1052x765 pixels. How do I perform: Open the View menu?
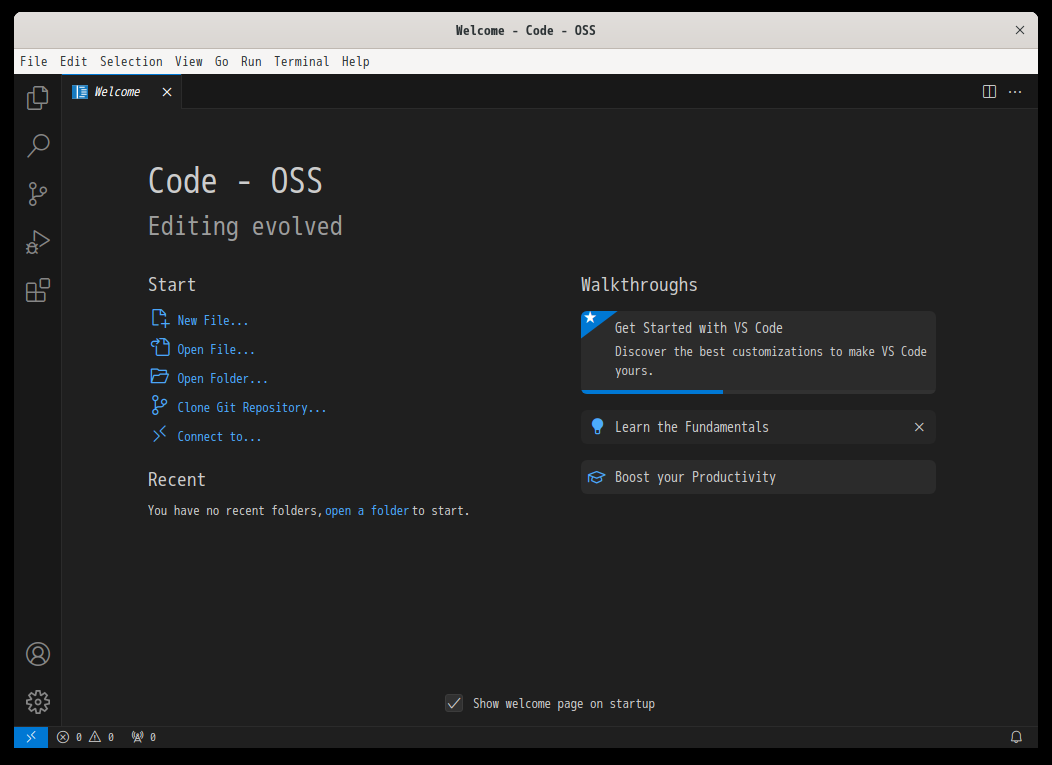click(x=189, y=62)
